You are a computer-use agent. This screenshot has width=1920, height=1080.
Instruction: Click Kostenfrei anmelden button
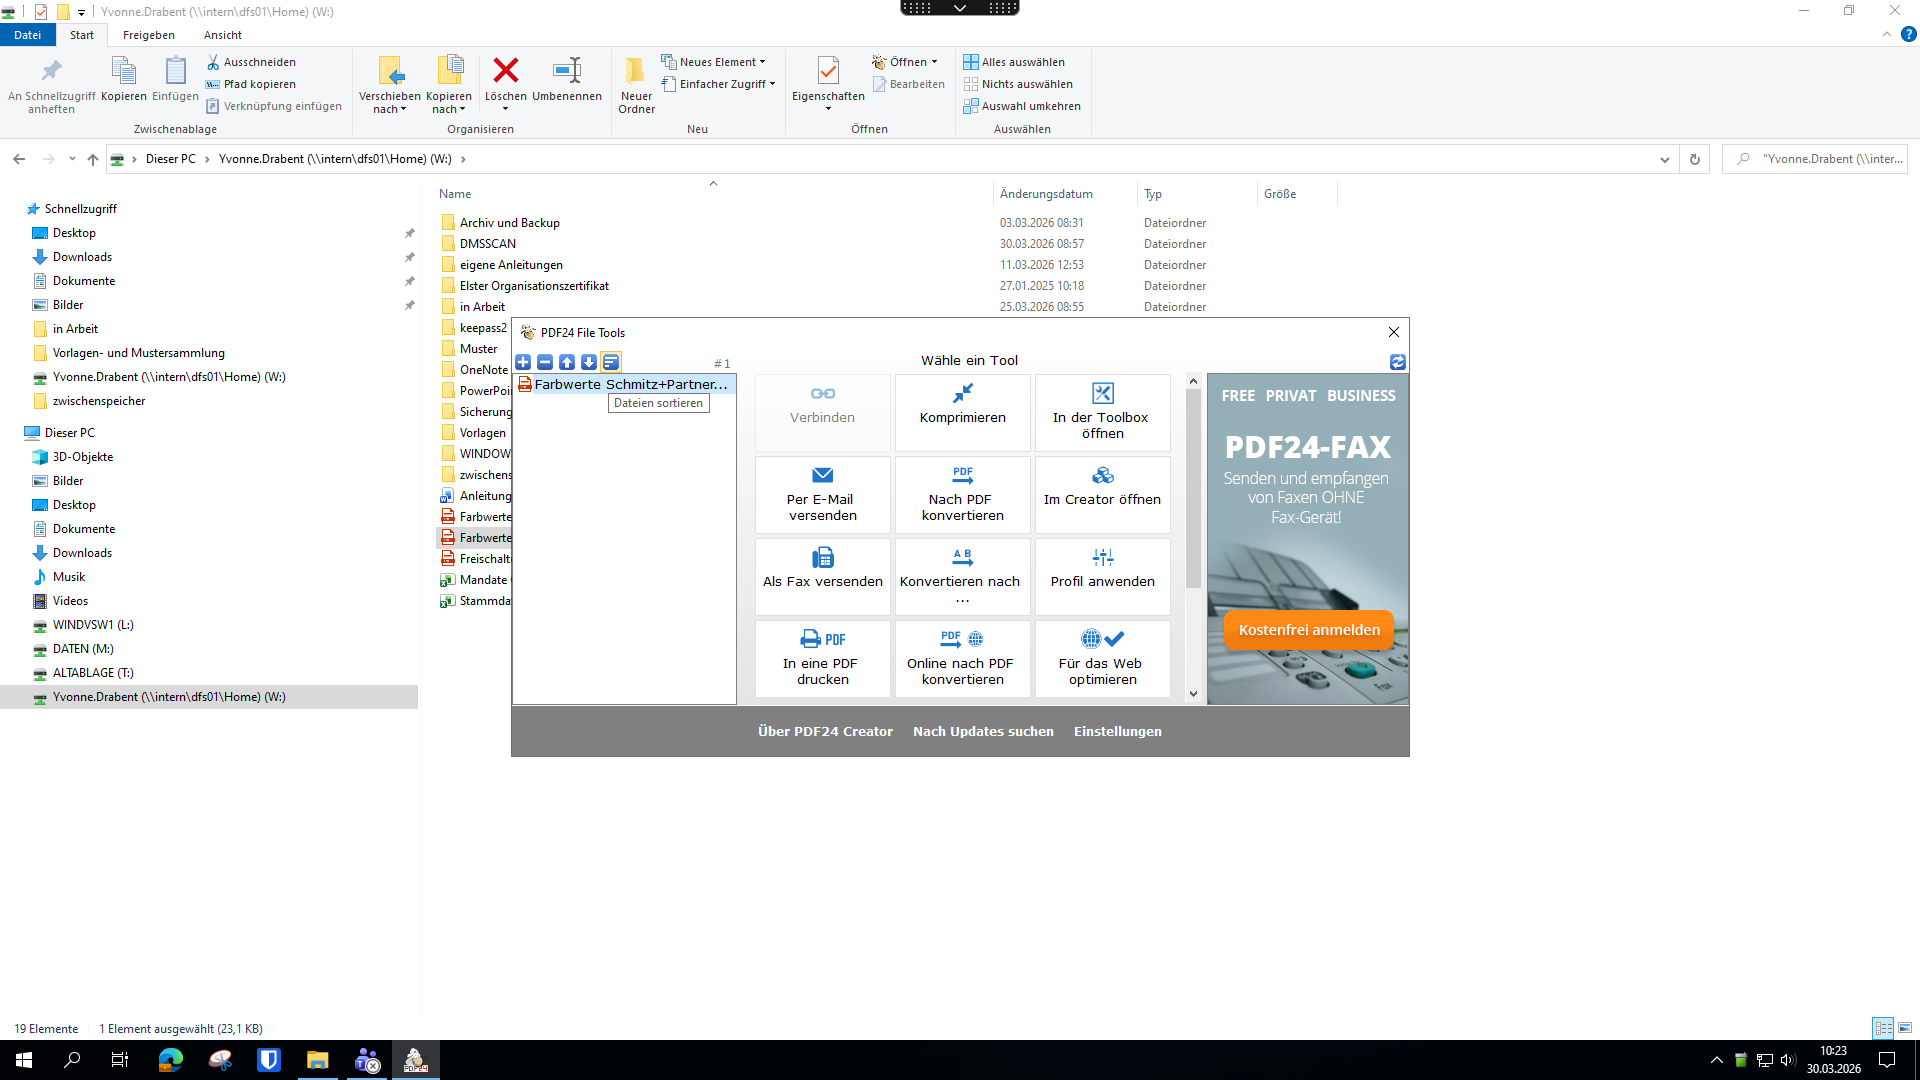[x=1308, y=630]
